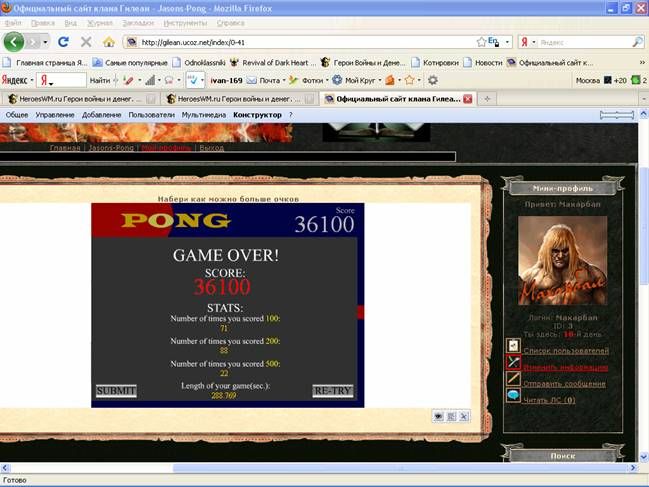Open the tab list dropdown at tab strip end

(x=644, y=99)
